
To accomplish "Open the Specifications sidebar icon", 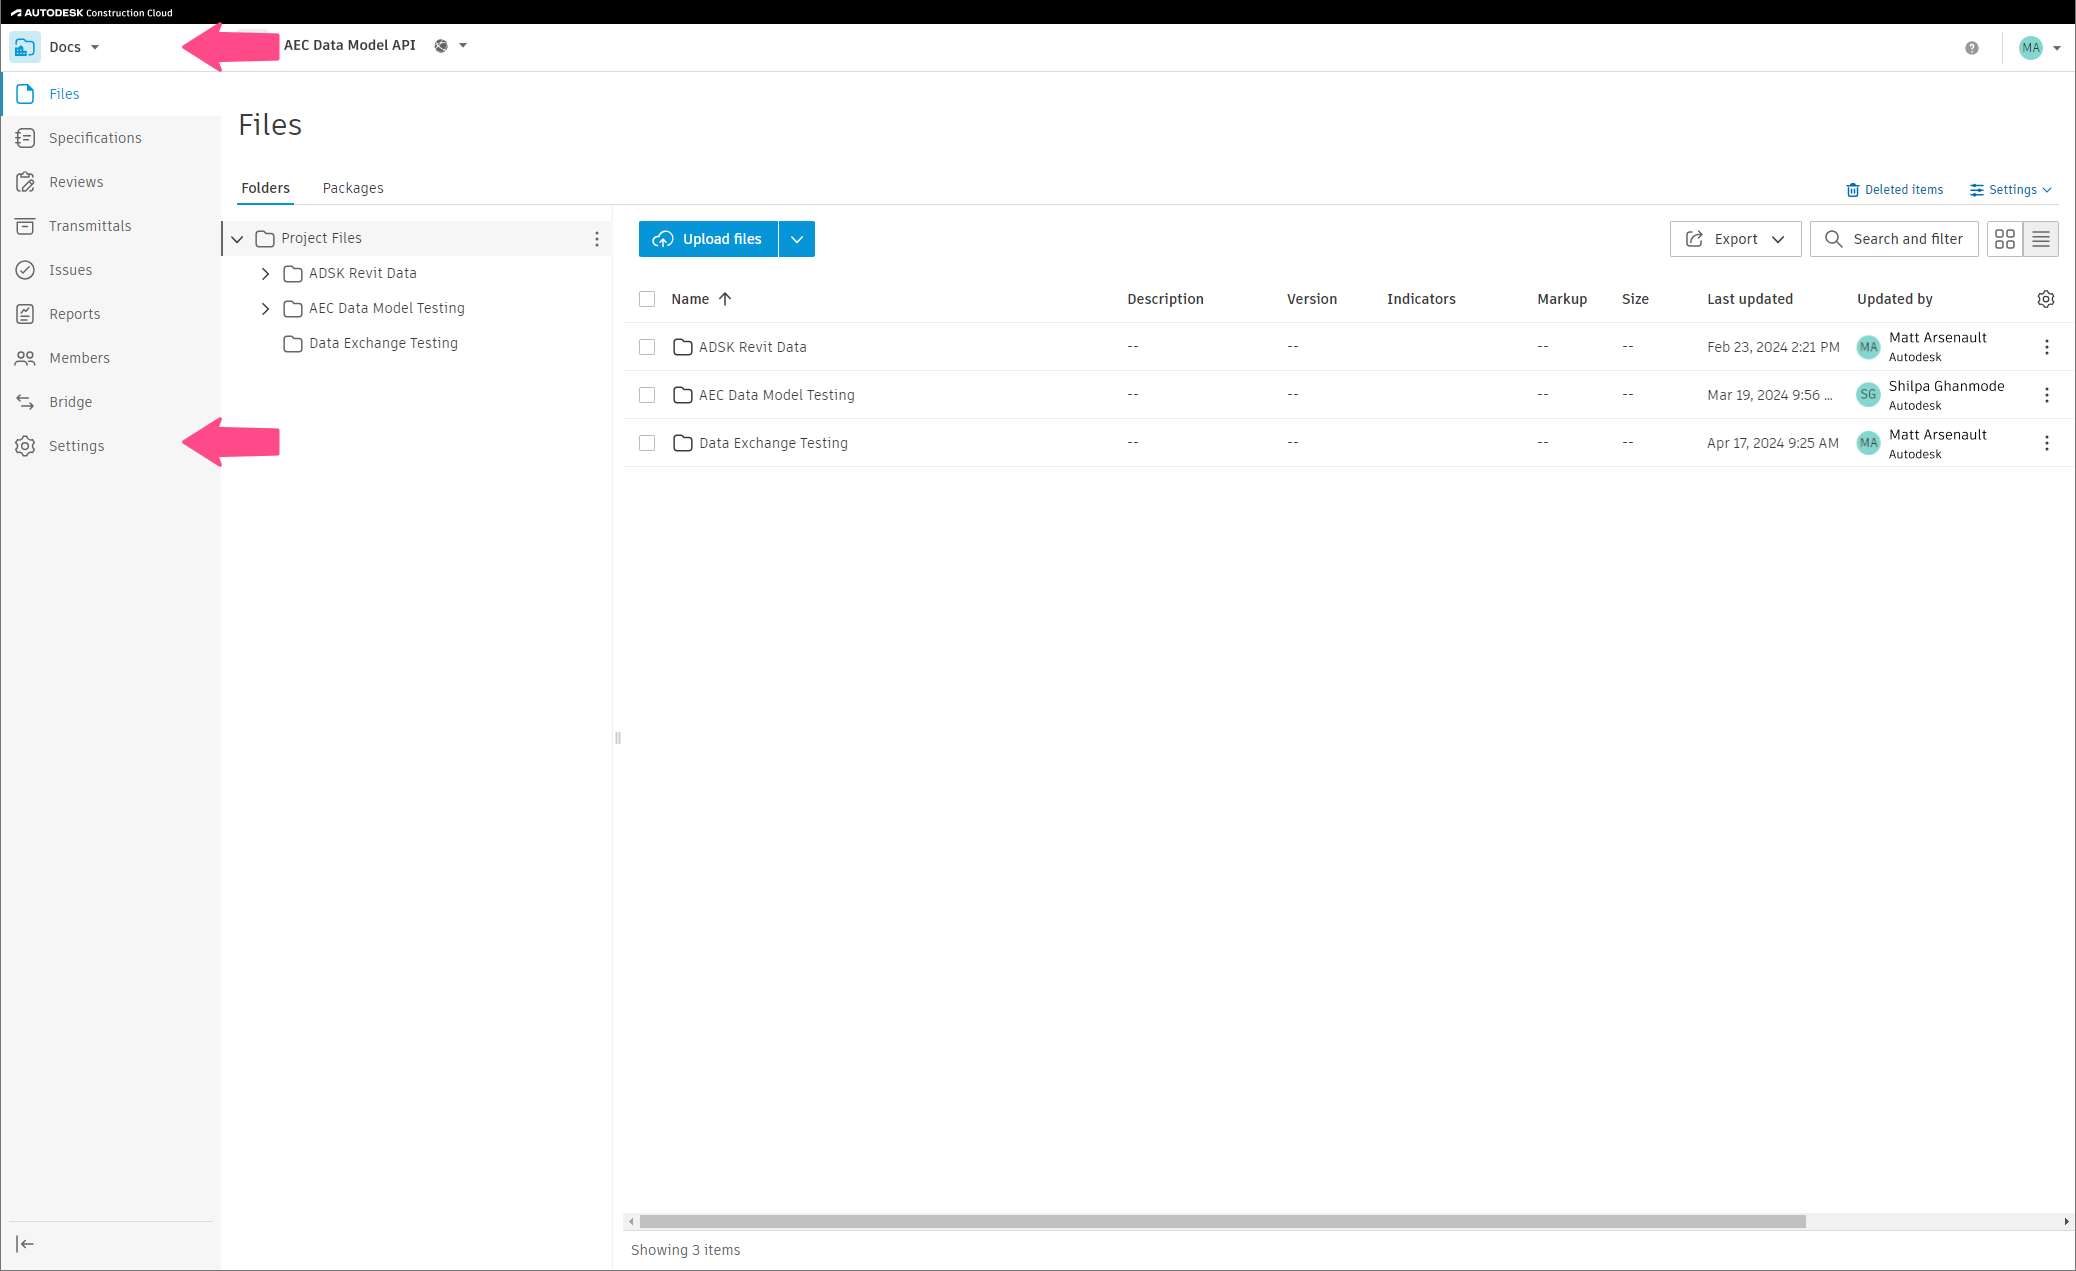I will pyautogui.click(x=26, y=138).
